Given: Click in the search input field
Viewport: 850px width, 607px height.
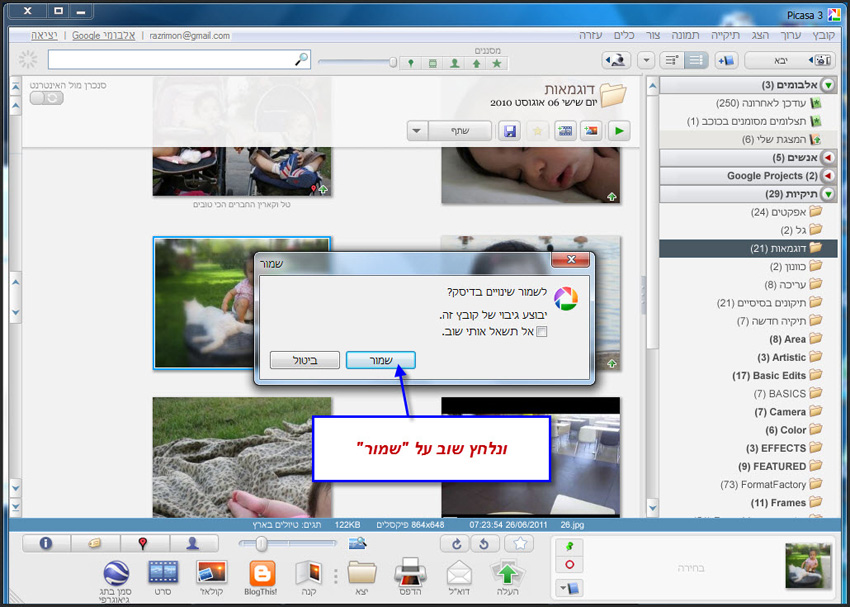Looking at the screenshot, I should 179,60.
